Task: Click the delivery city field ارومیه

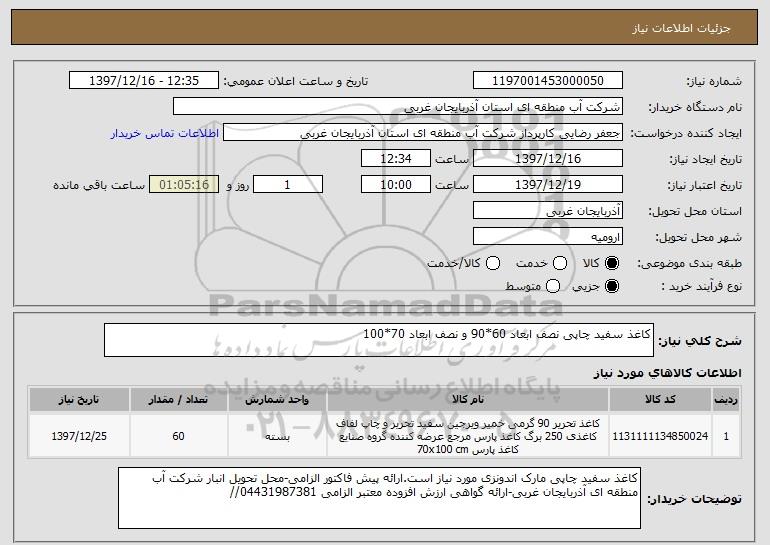Action: pyautogui.click(x=548, y=237)
